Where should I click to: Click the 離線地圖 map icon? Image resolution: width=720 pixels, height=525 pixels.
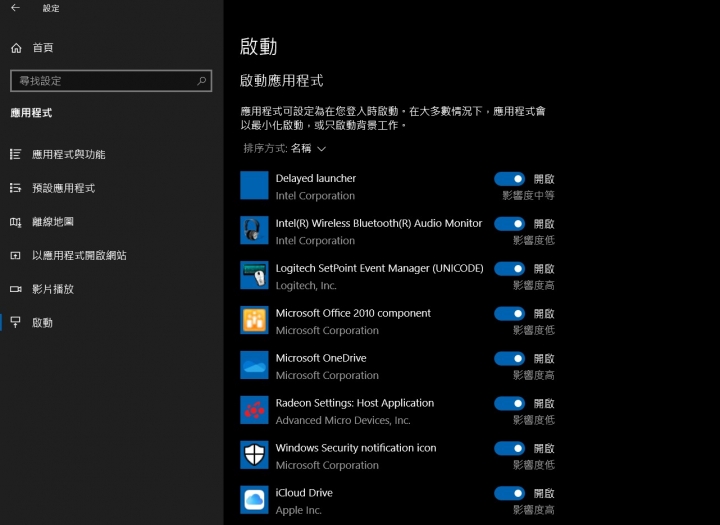click(16, 222)
